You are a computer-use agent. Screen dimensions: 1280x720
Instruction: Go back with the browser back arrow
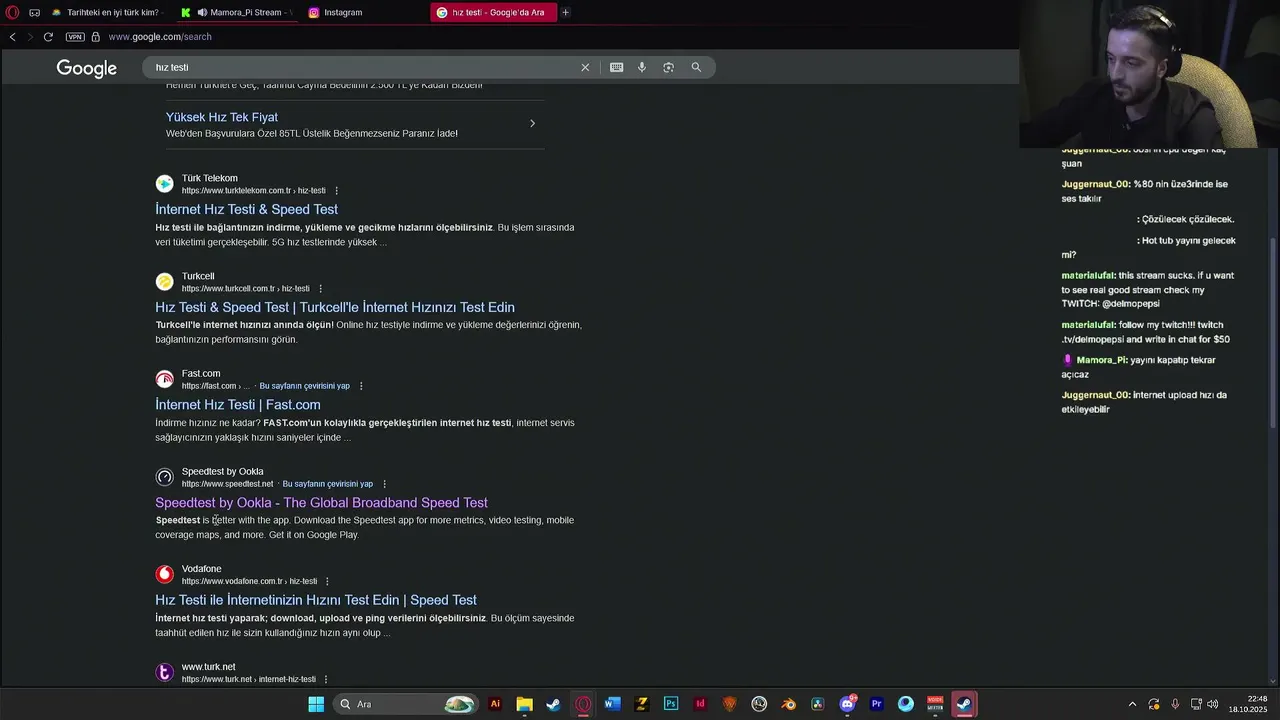click(12, 37)
